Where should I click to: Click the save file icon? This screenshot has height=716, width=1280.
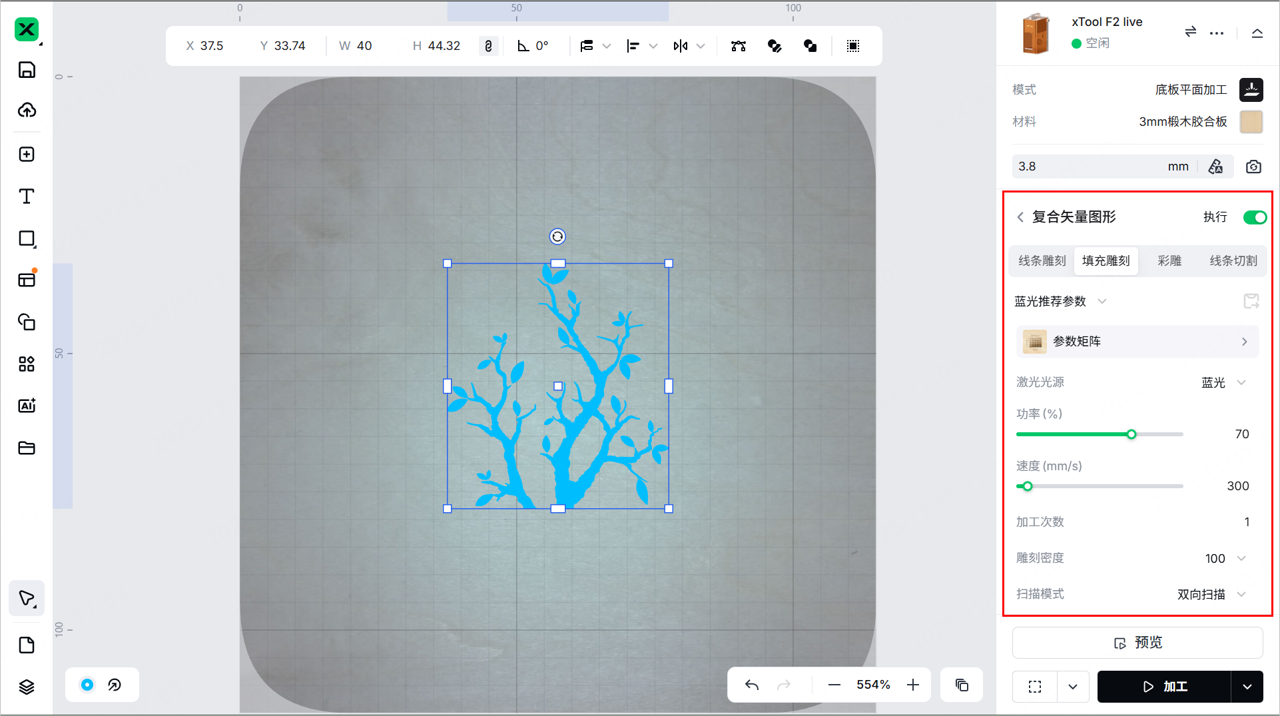pyautogui.click(x=27, y=70)
